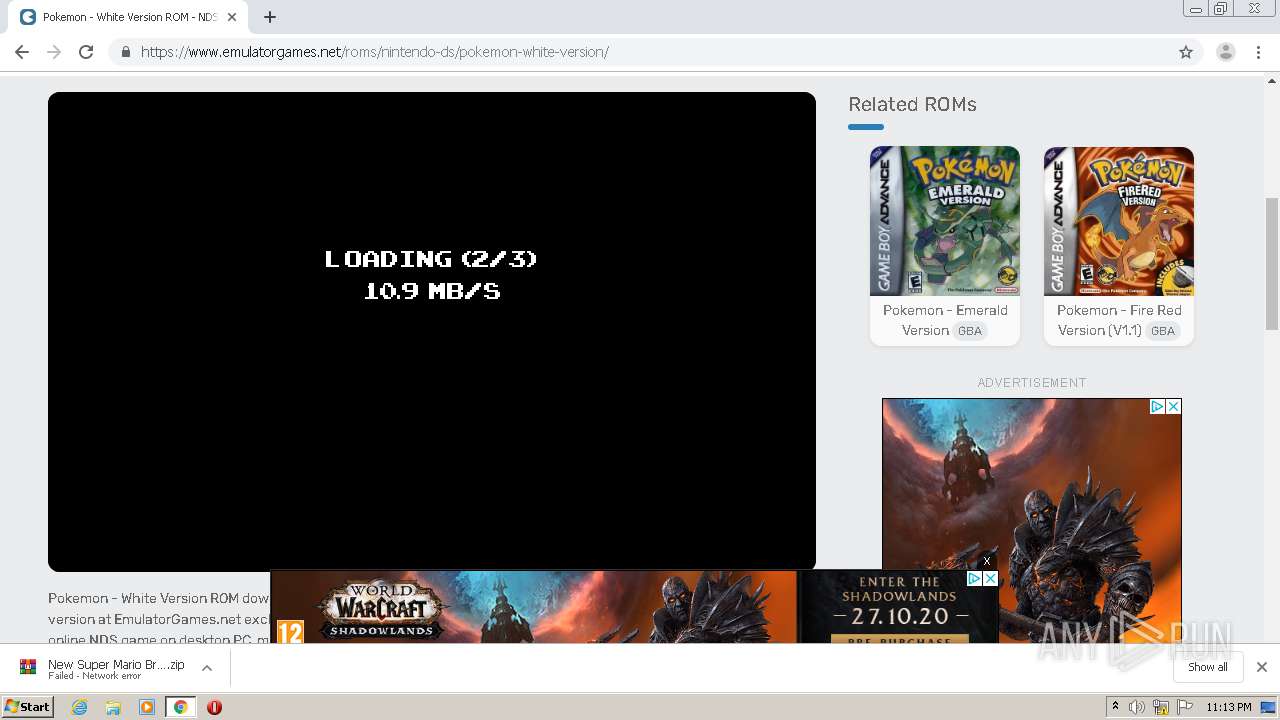Open a new browser tab
The image size is (1280, 720).
(x=269, y=17)
